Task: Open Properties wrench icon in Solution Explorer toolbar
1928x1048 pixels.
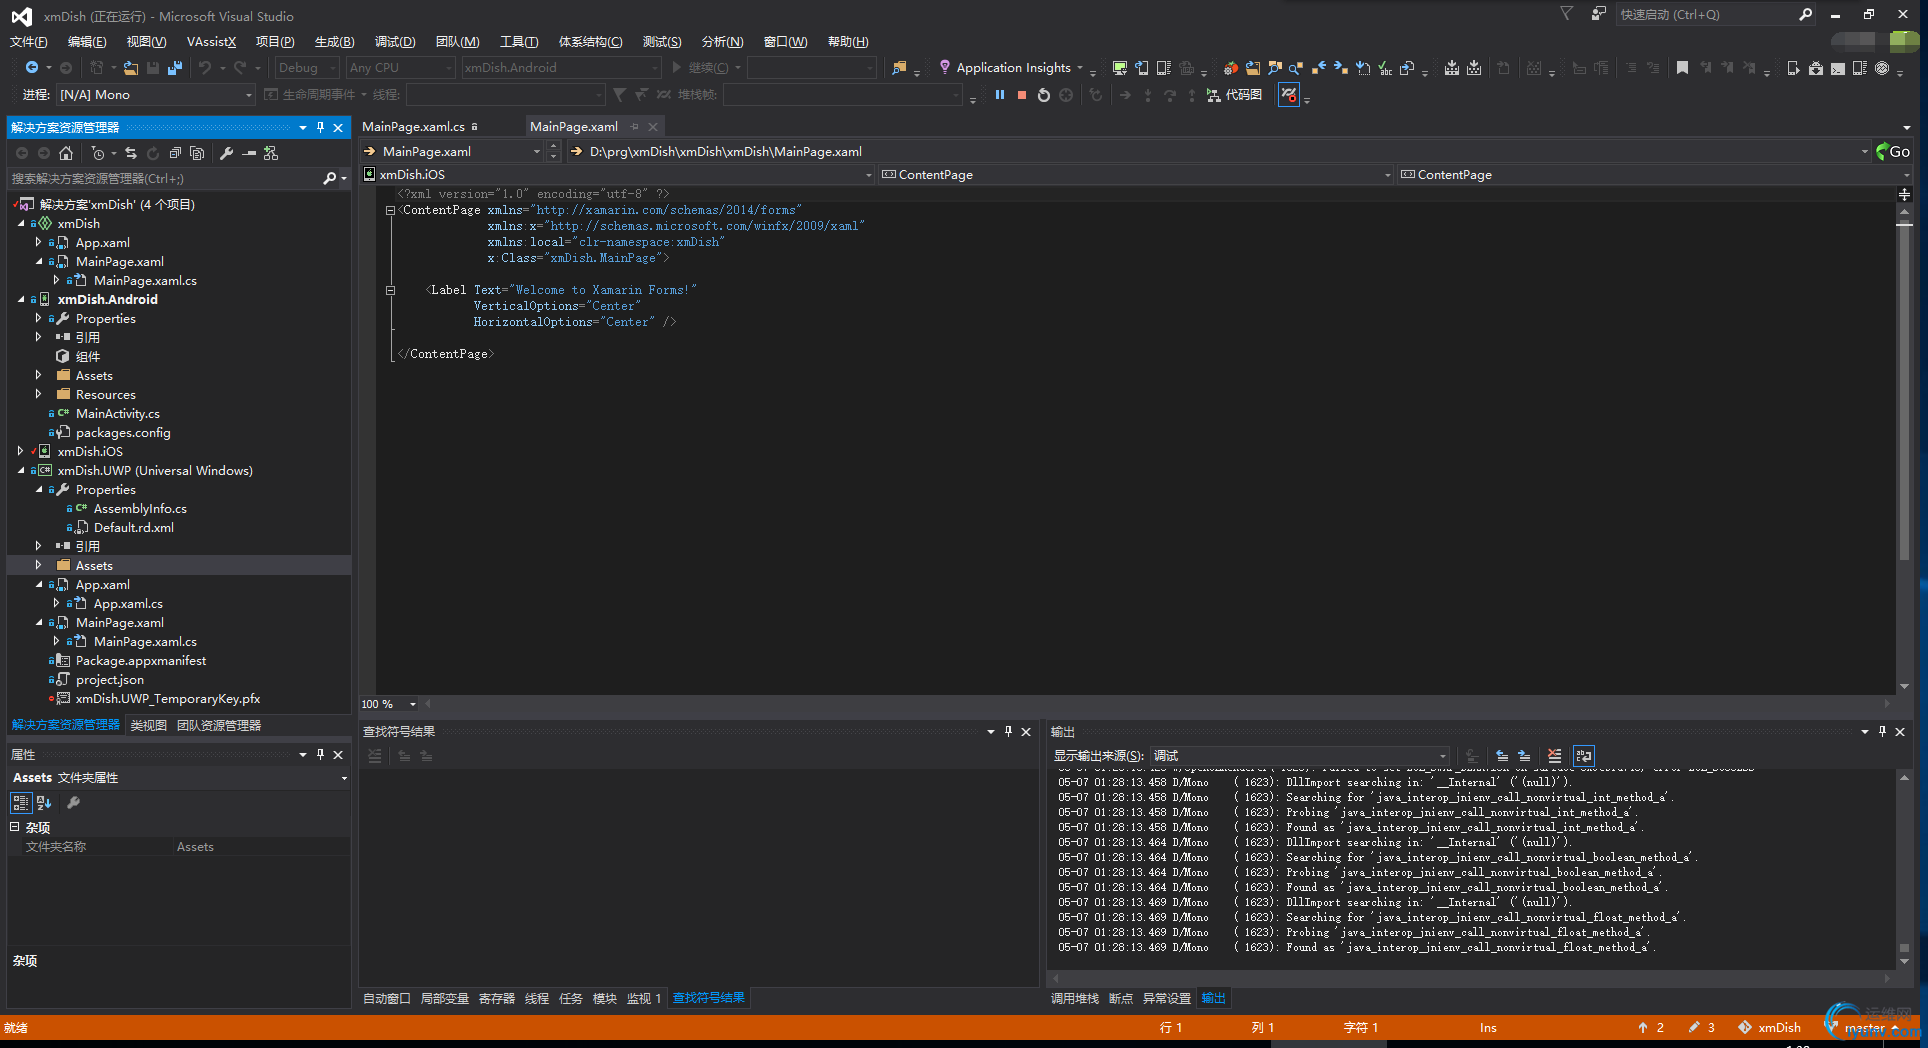Action: point(226,153)
